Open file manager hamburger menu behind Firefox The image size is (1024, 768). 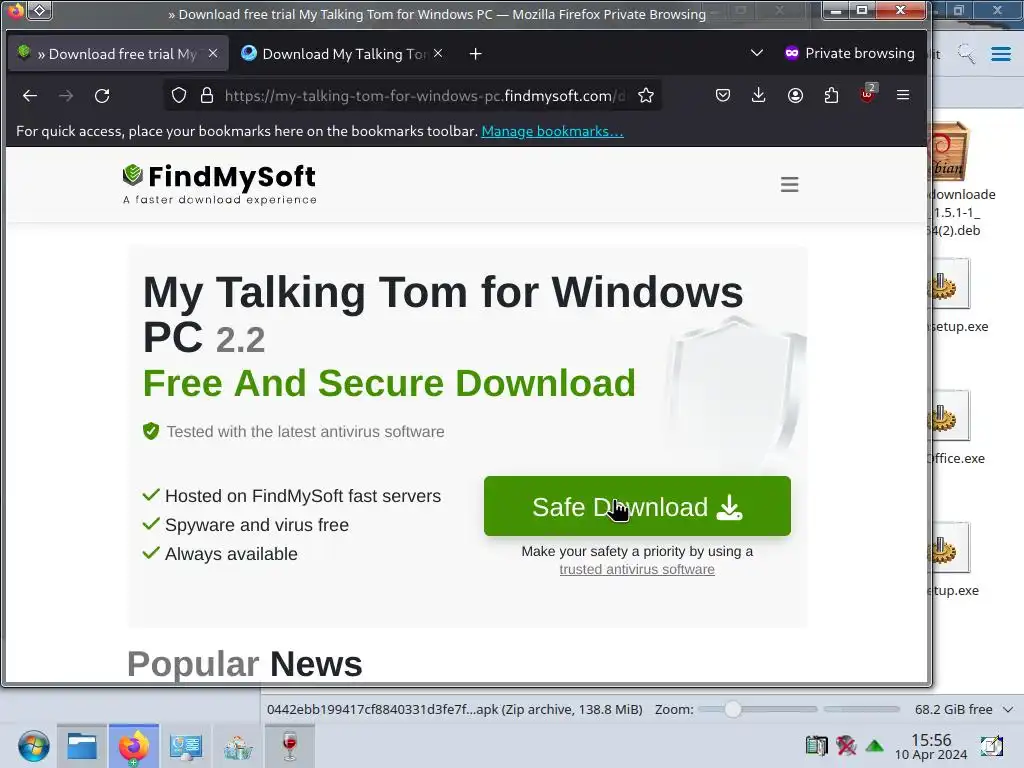1001,54
